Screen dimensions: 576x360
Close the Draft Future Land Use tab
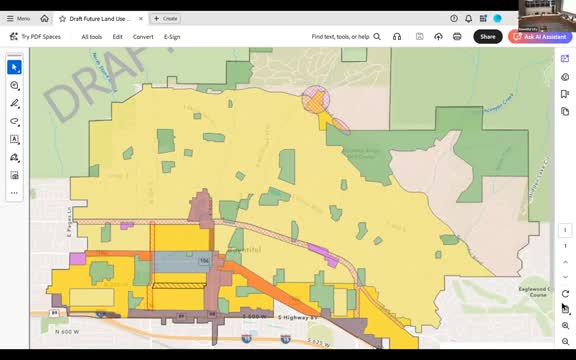(x=141, y=18)
